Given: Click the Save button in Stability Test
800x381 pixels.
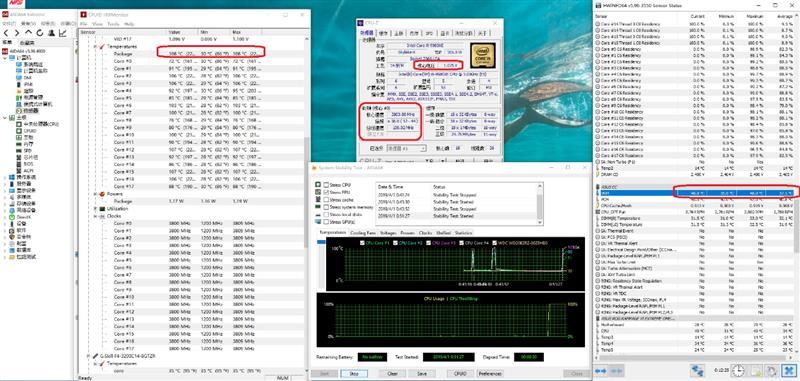Looking at the screenshot, I should (421, 373).
